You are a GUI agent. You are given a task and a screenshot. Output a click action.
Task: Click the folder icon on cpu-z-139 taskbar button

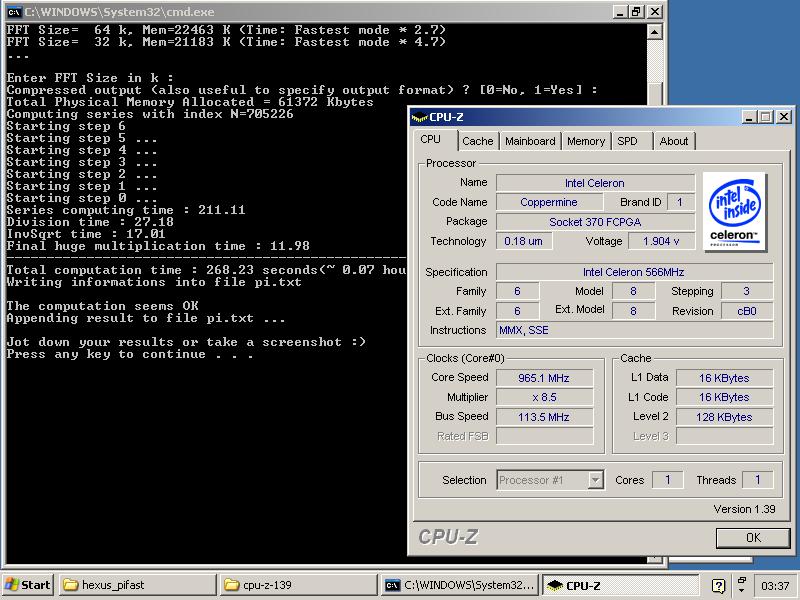pos(232,585)
